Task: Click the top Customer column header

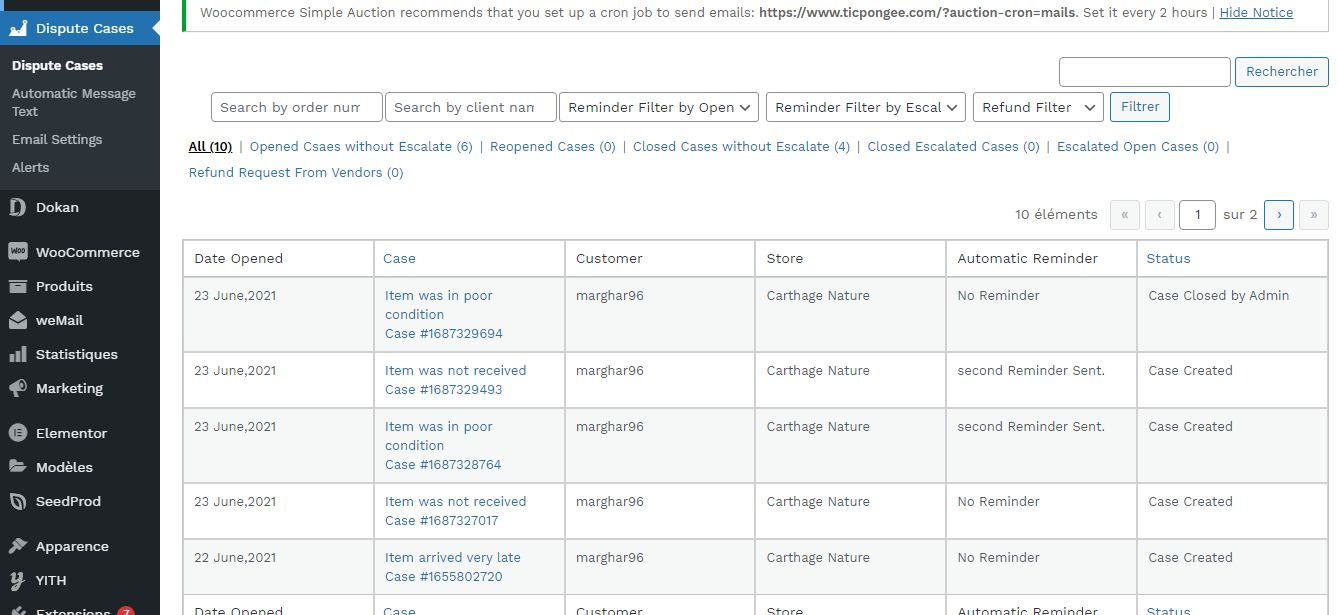Action: coord(609,258)
